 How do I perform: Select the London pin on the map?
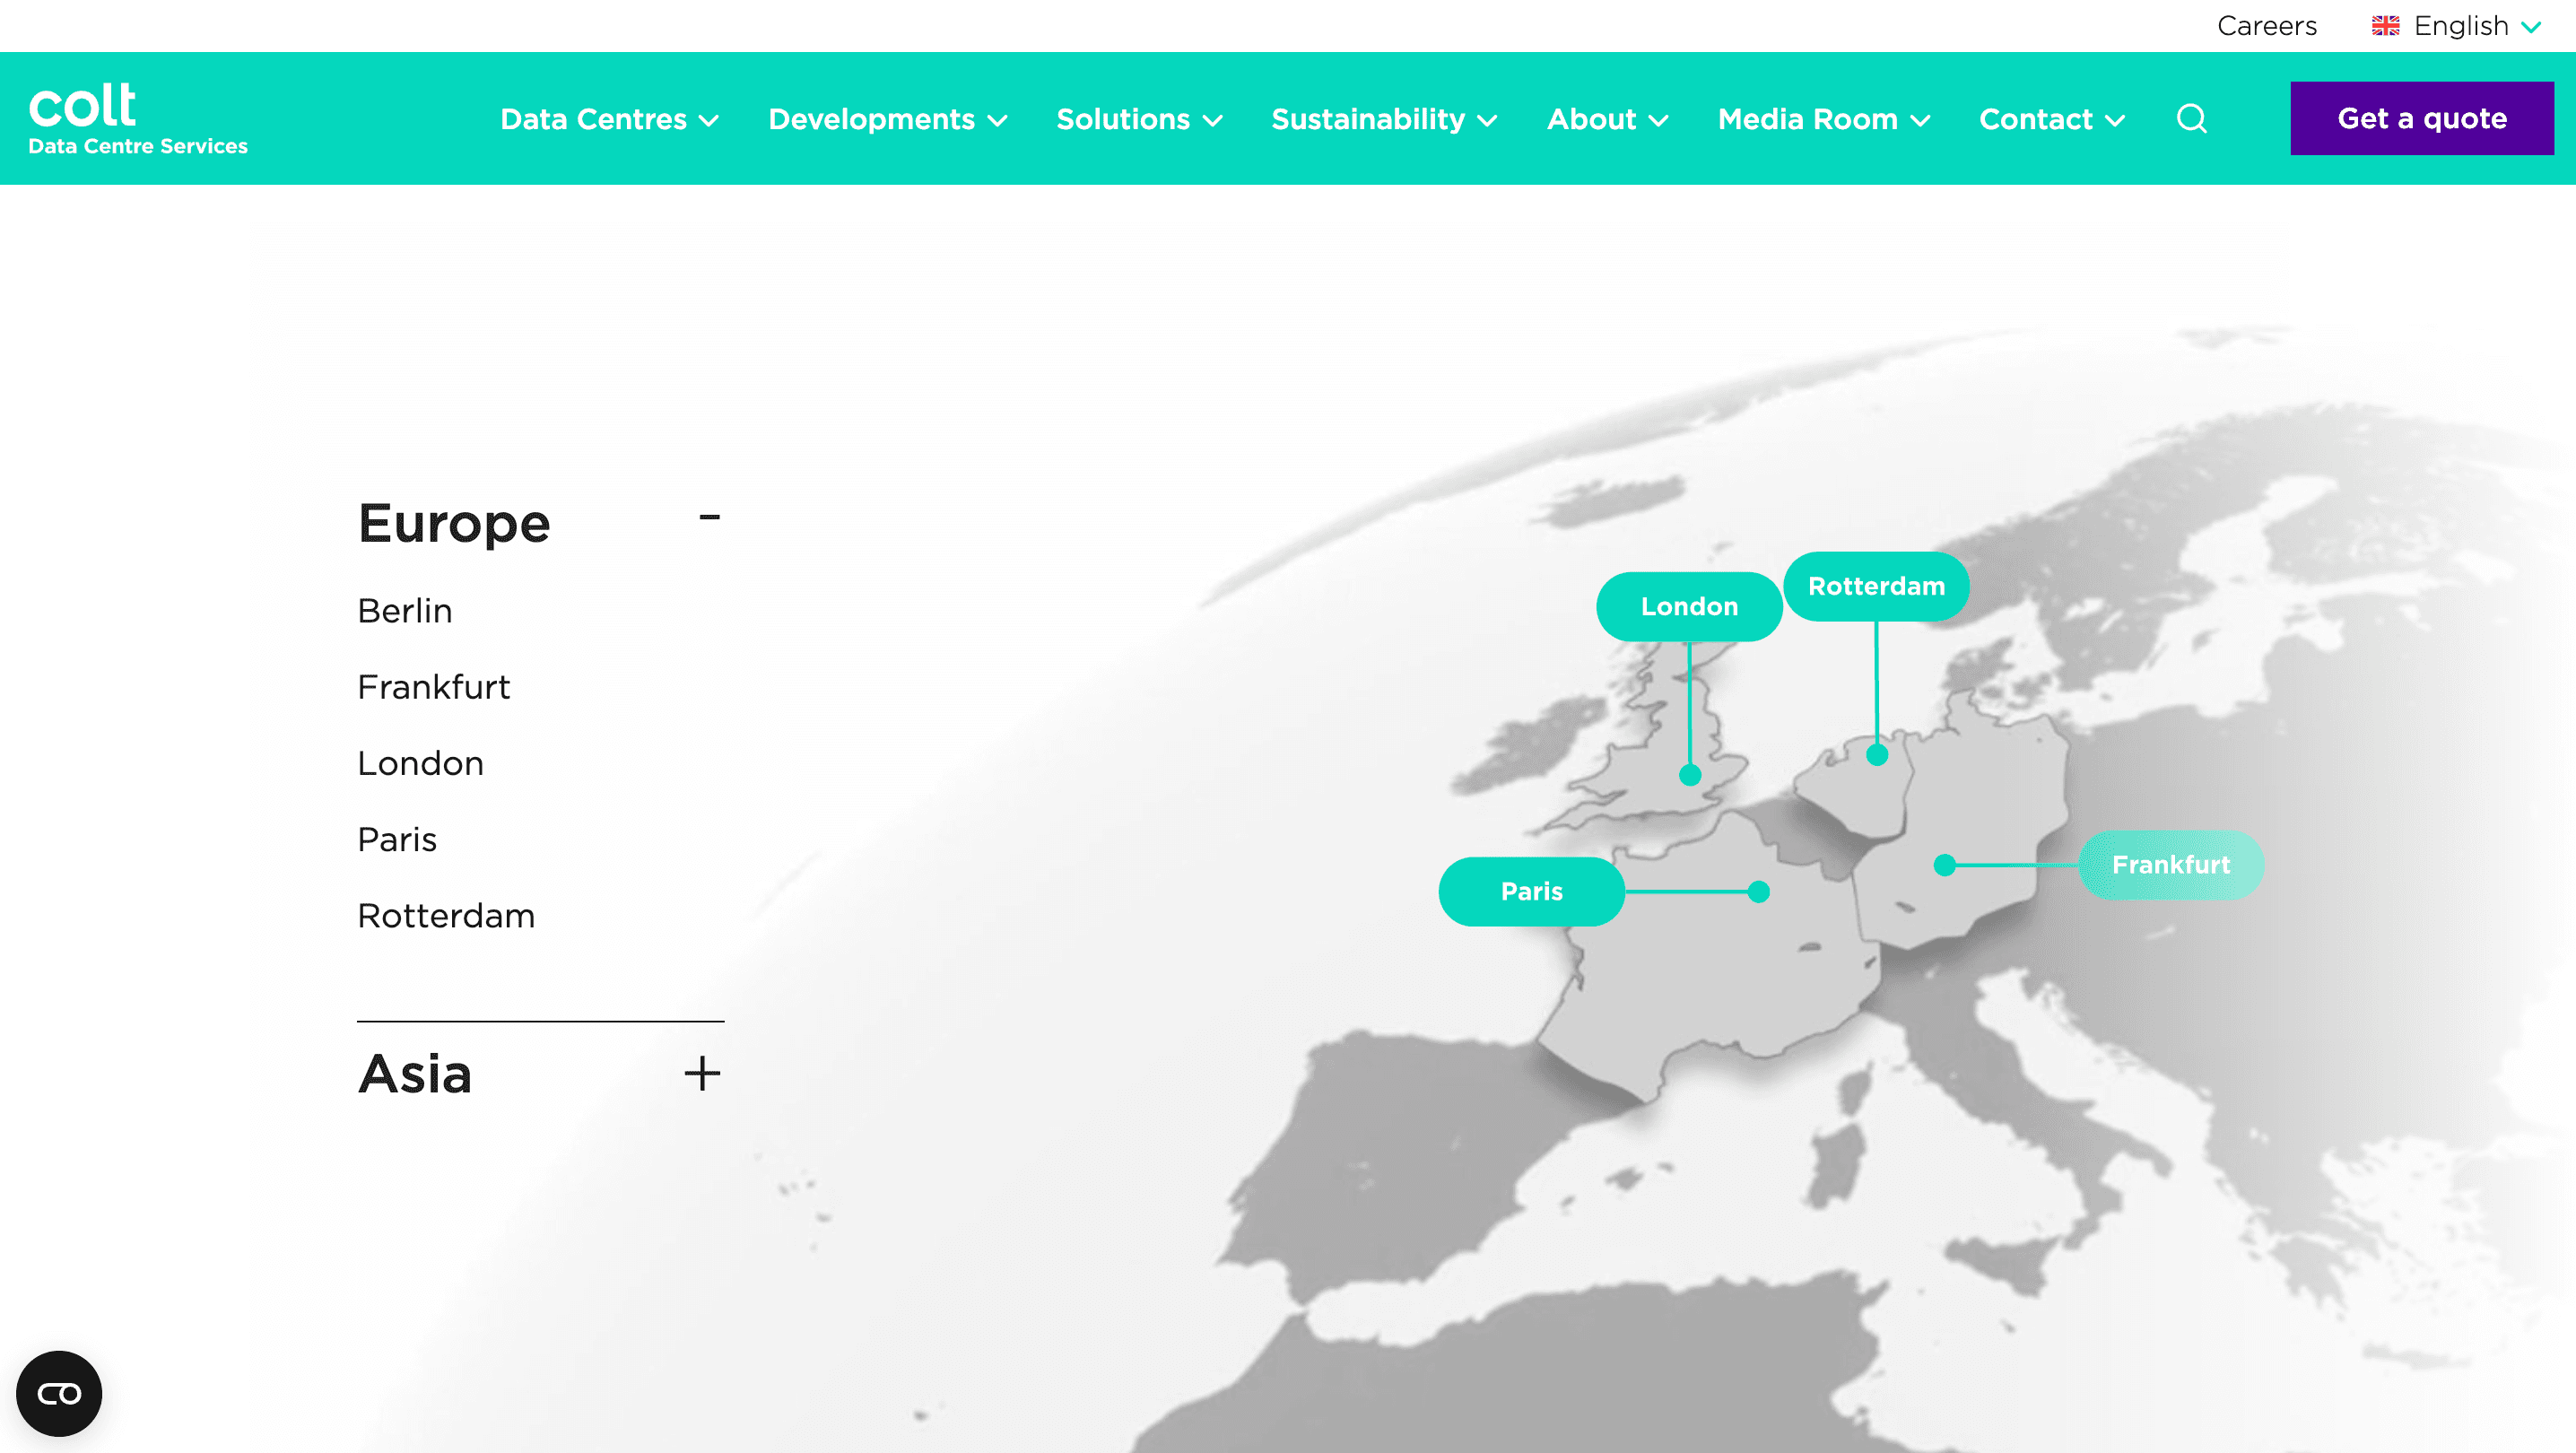(1689, 606)
